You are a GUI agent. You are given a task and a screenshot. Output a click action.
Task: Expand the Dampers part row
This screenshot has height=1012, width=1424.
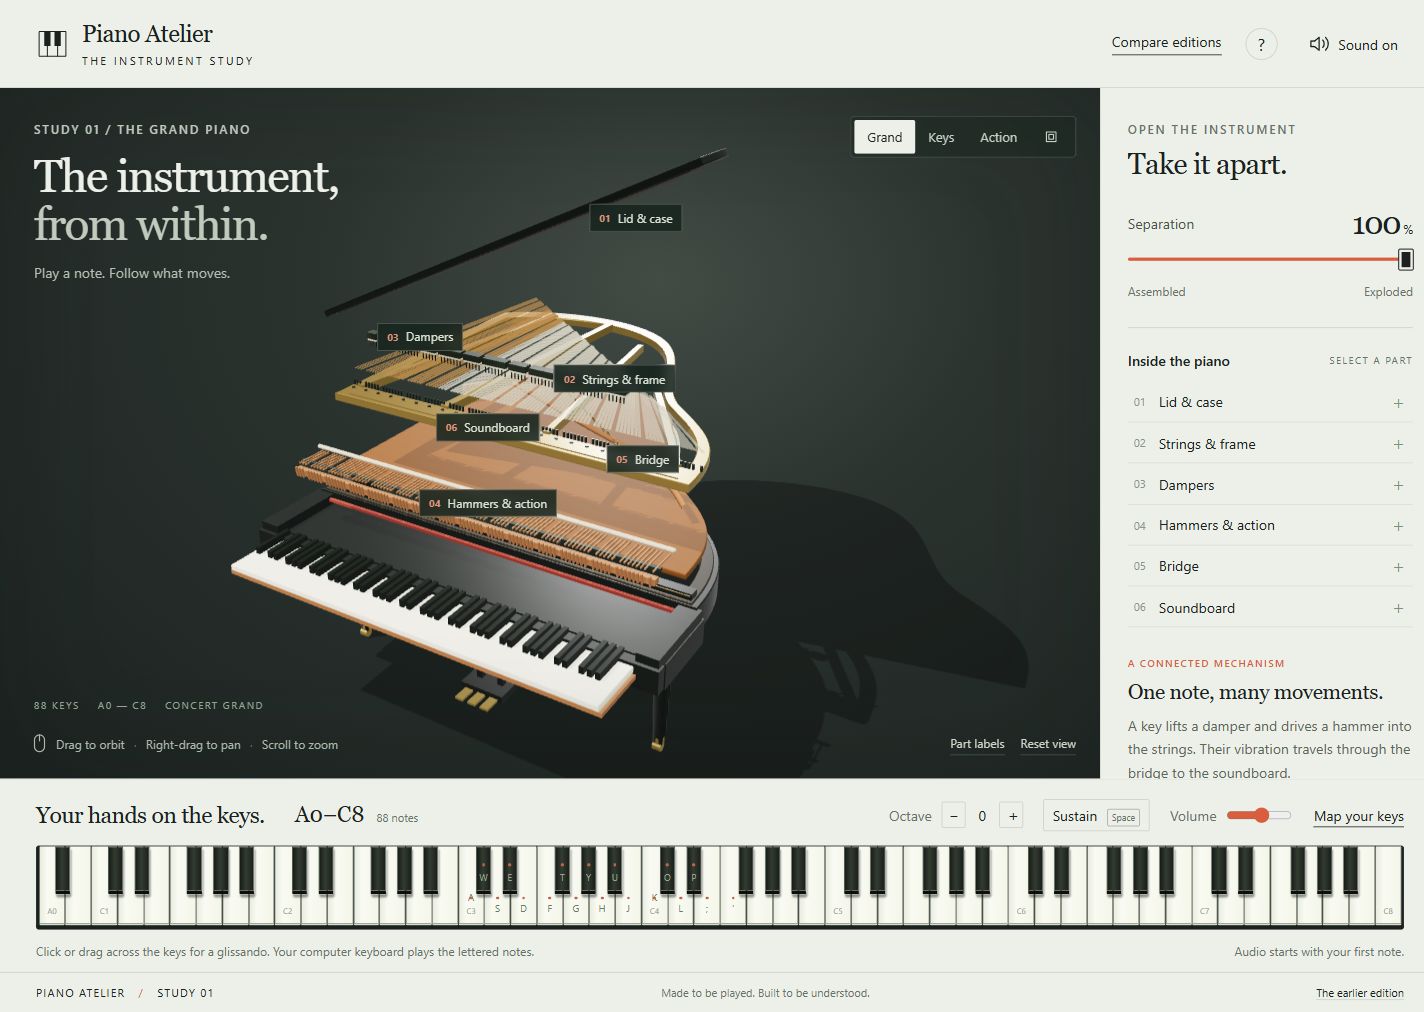[1270, 485]
